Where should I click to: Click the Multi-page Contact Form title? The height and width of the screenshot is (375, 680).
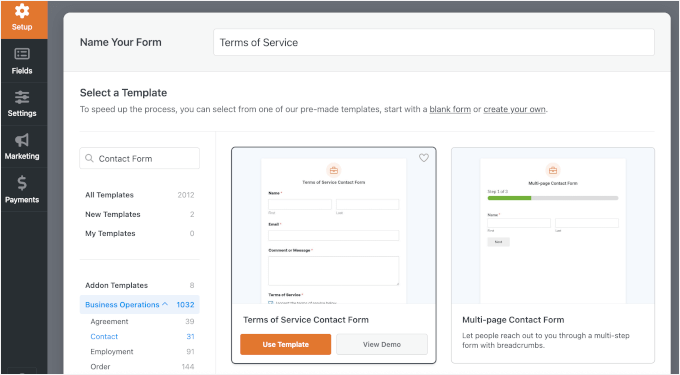513,320
